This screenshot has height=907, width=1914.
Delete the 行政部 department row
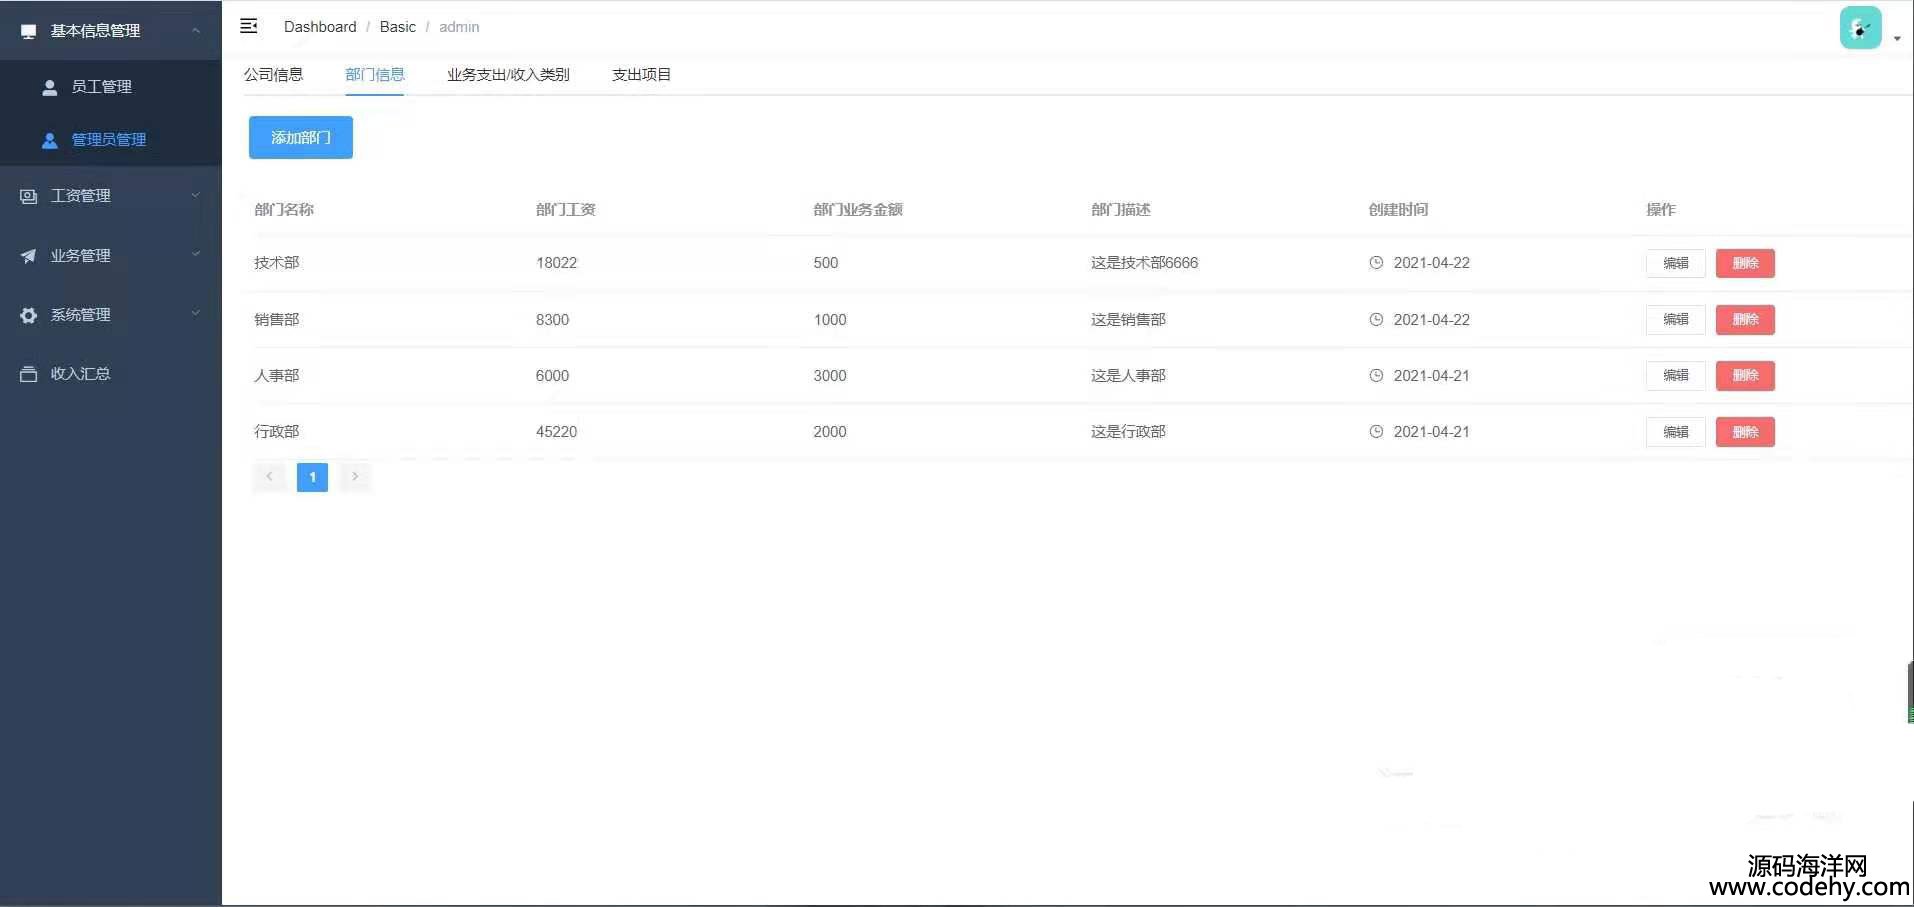pyautogui.click(x=1745, y=432)
